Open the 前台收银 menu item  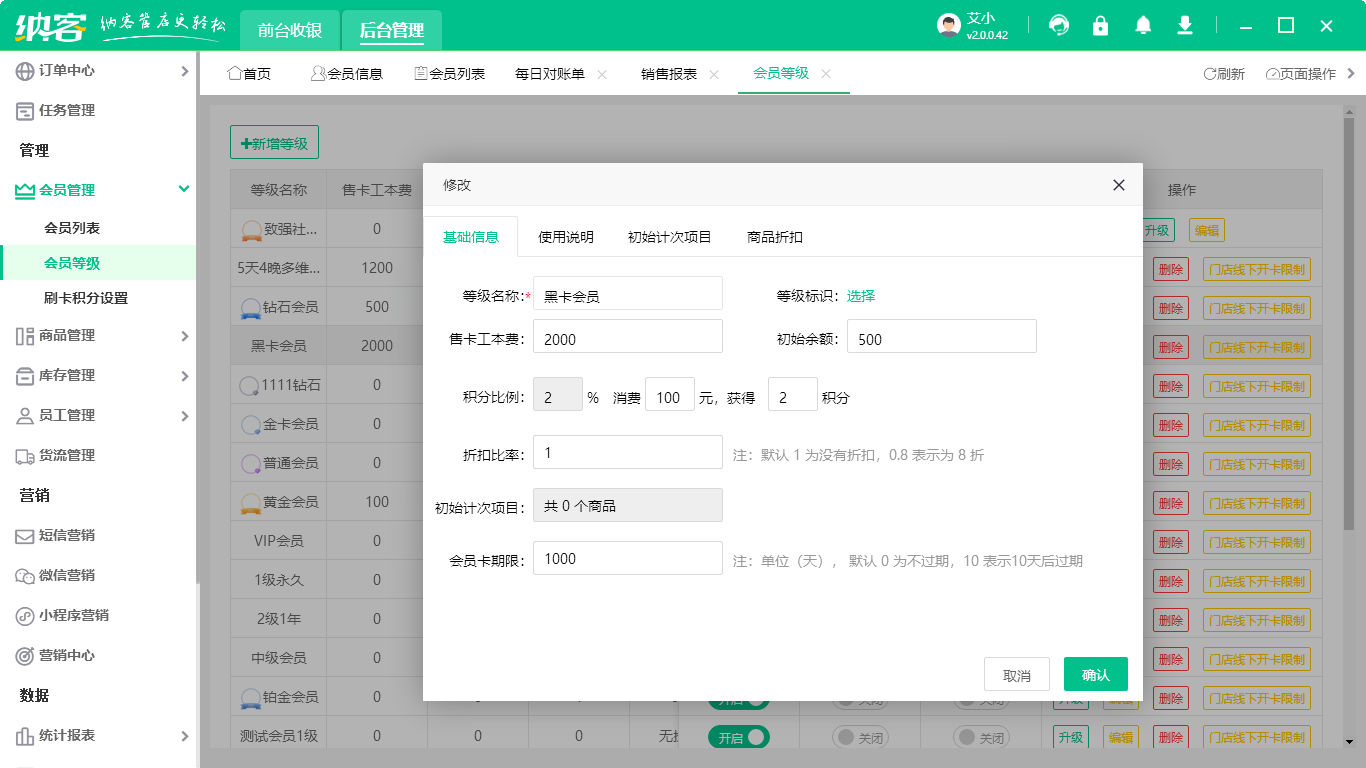(x=291, y=31)
